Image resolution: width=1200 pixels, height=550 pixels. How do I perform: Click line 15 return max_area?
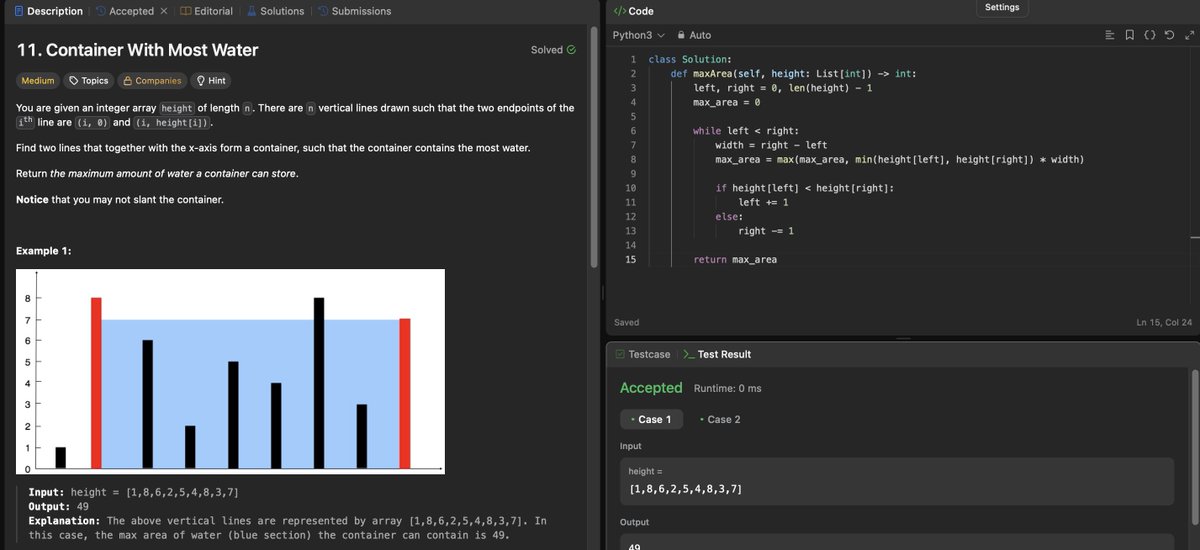[x=735, y=260]
